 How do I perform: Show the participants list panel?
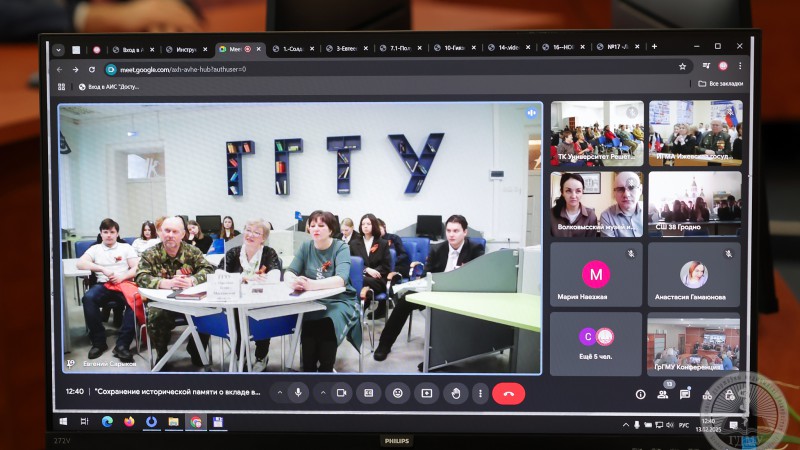[663, 394]
